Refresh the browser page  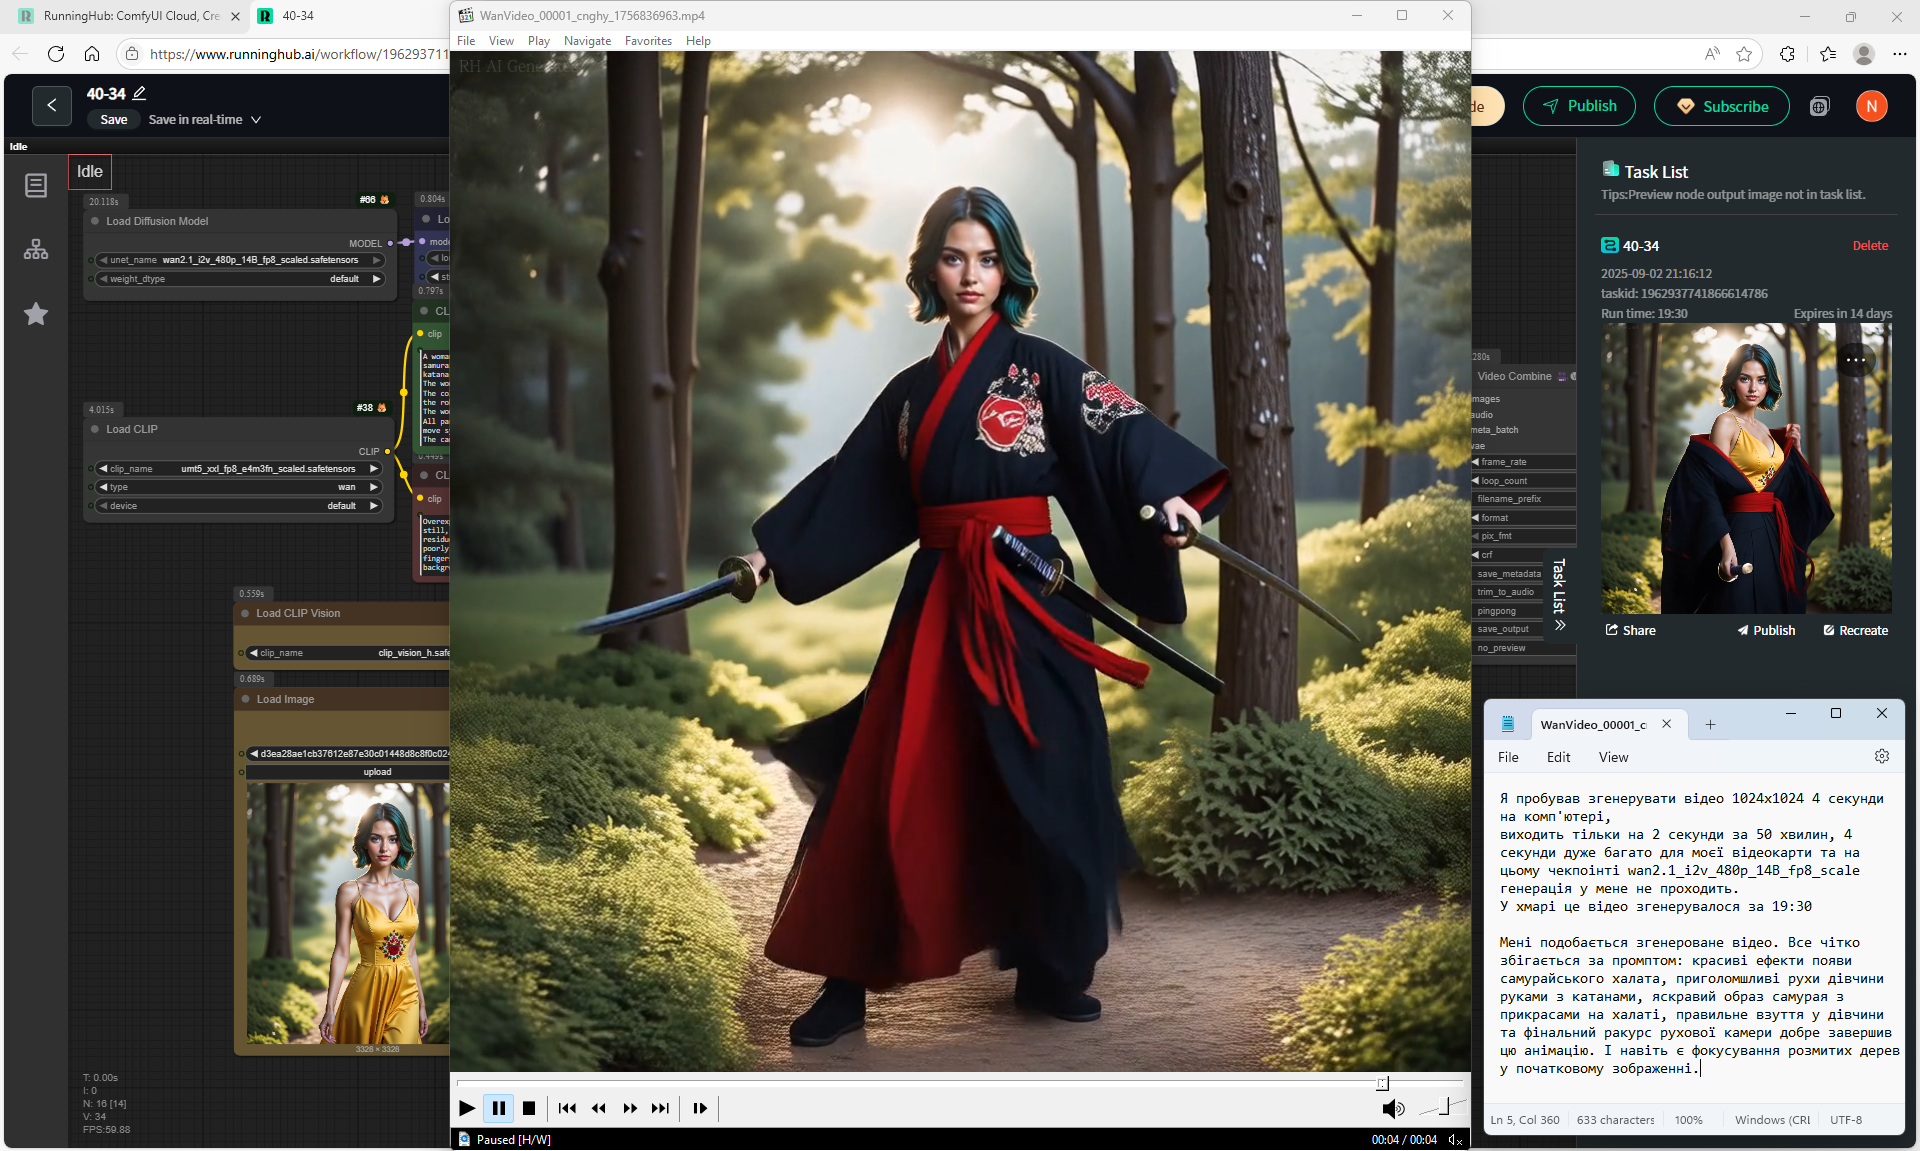point(56,54)
